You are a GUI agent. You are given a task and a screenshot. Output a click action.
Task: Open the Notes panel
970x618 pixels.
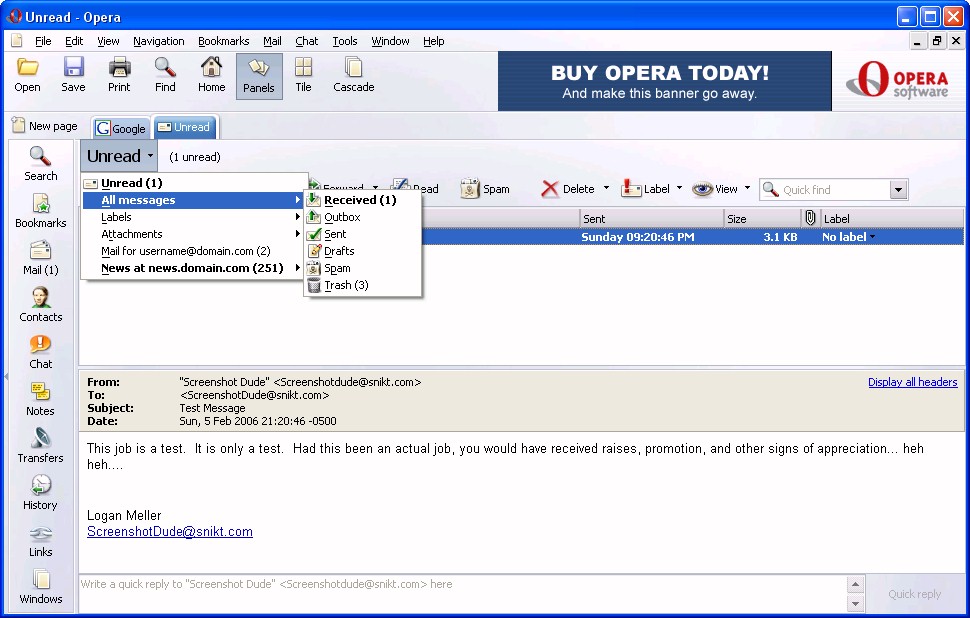coord(40,399)
